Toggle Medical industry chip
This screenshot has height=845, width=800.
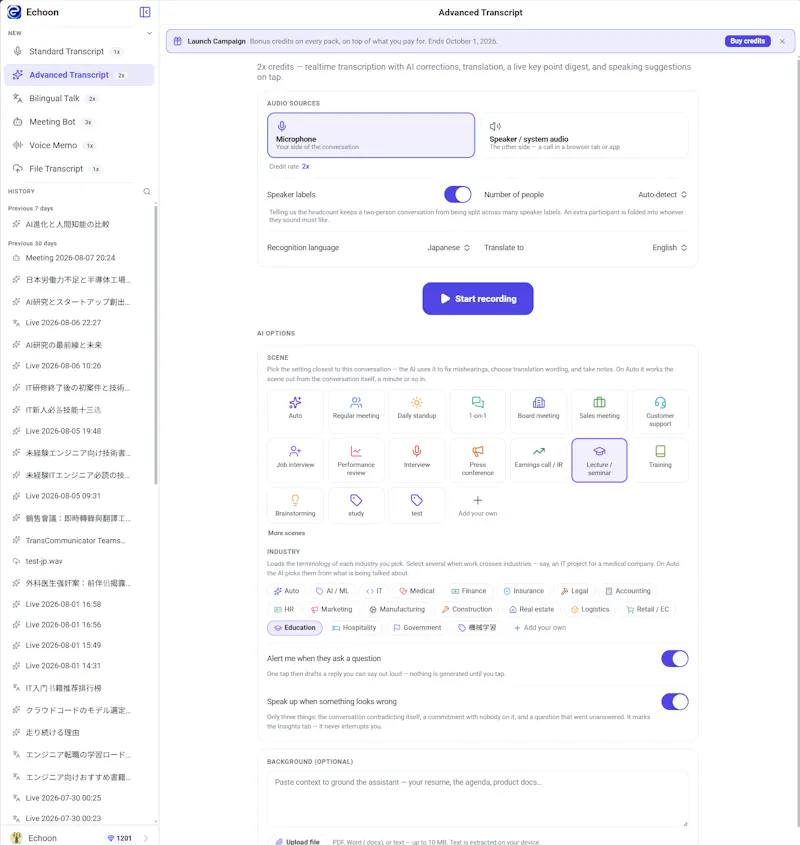pos(417,591)
